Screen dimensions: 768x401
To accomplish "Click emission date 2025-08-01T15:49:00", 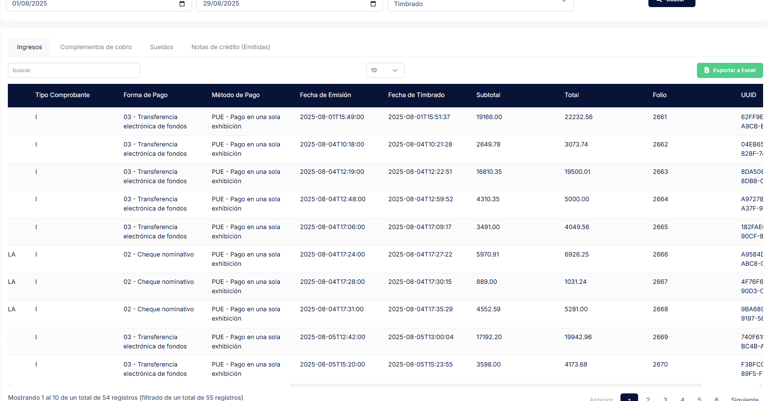I will tap(332, 117).
